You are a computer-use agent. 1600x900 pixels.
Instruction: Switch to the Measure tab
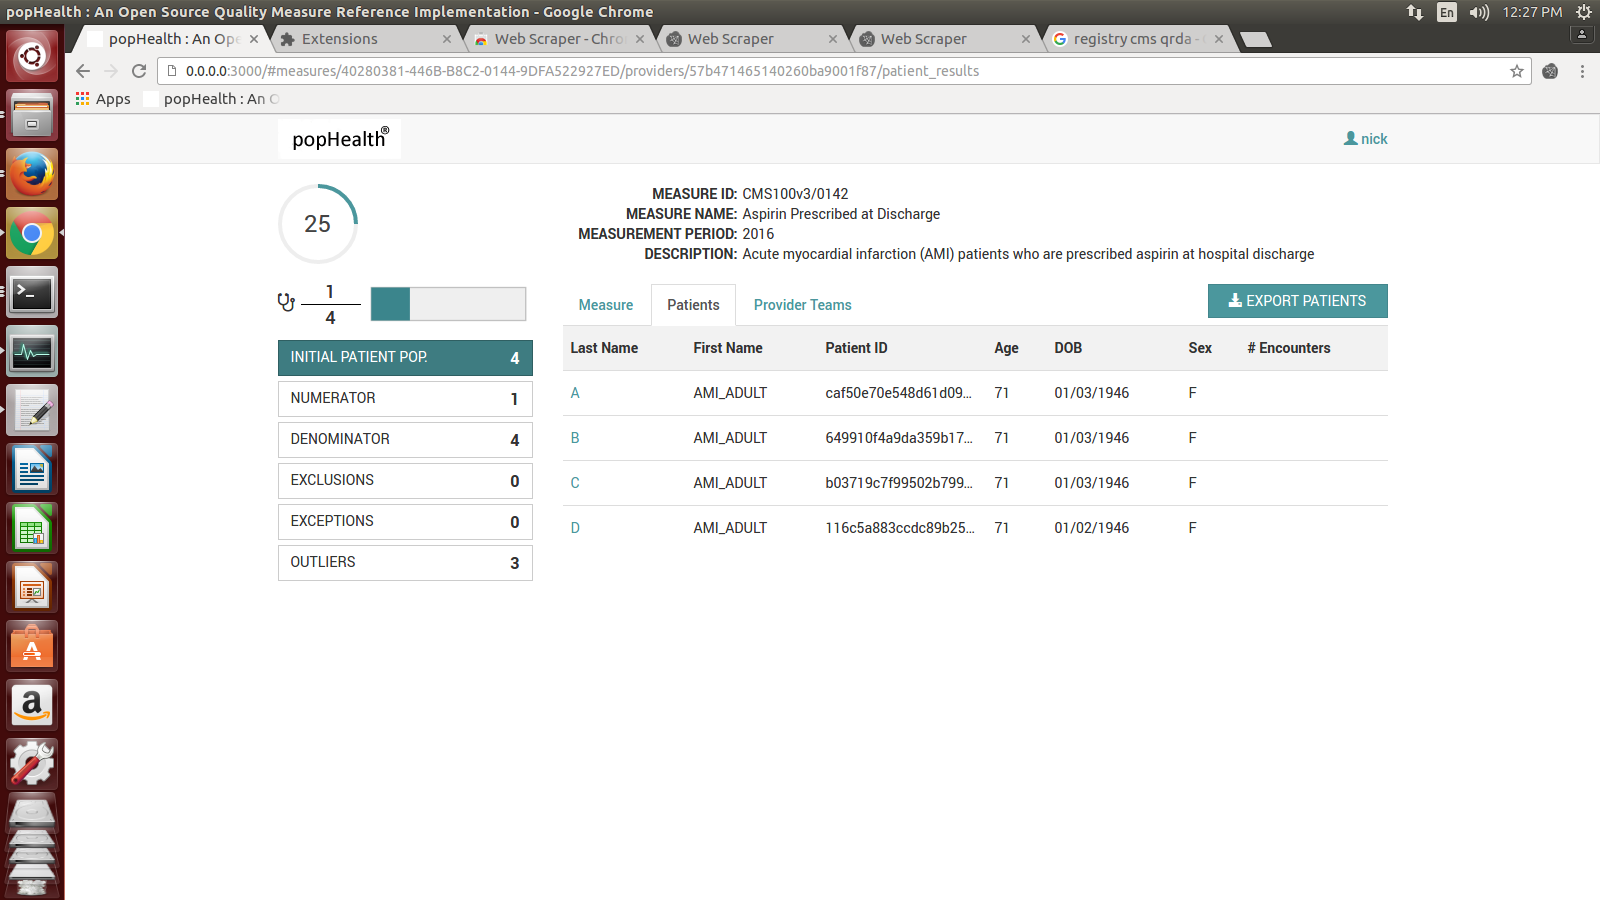click(x=605, y=305)
